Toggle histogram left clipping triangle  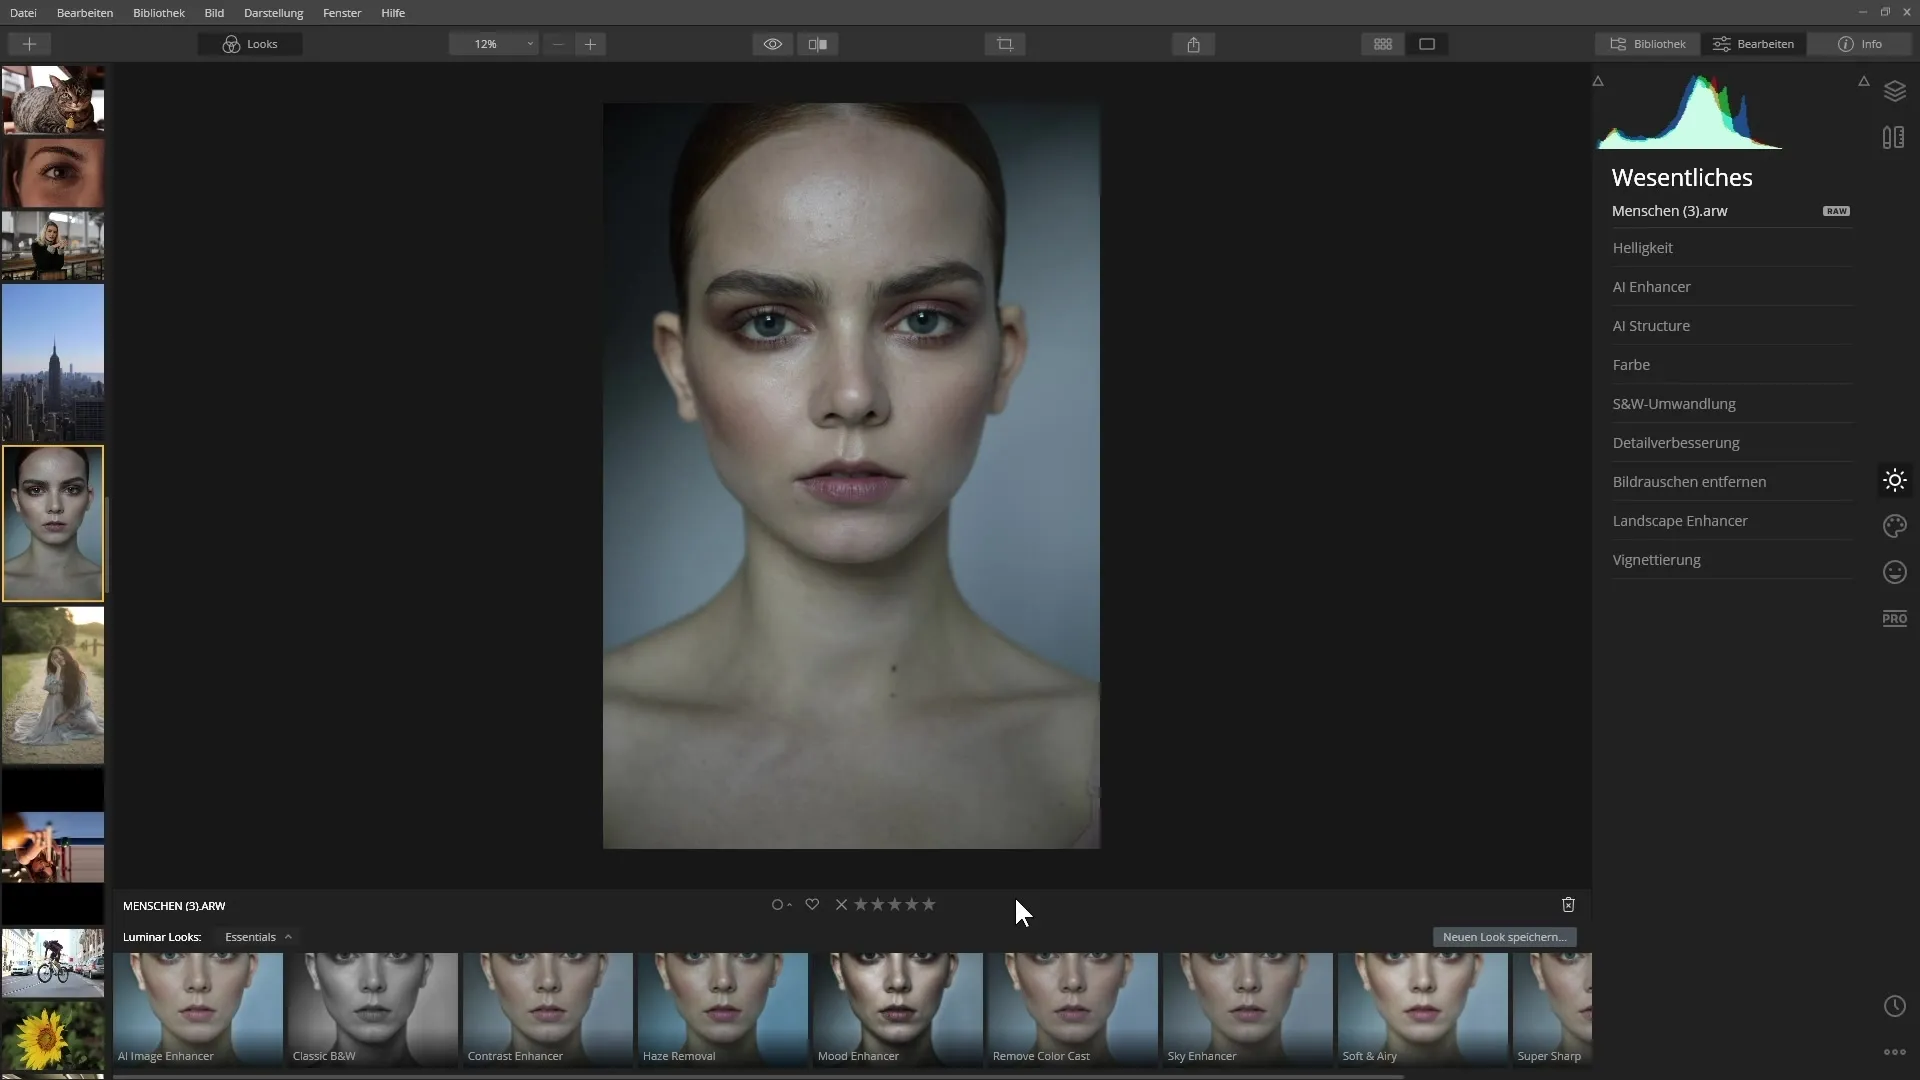pyautogui.click(x=1598, y=81)
